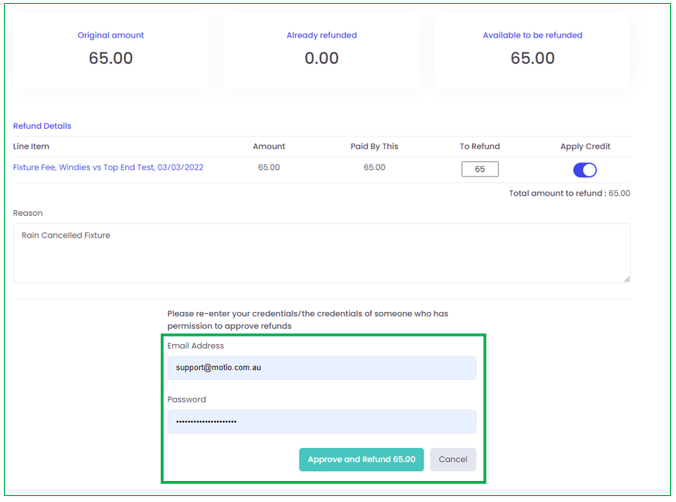Click the Line Item column header

coord(31,146)
